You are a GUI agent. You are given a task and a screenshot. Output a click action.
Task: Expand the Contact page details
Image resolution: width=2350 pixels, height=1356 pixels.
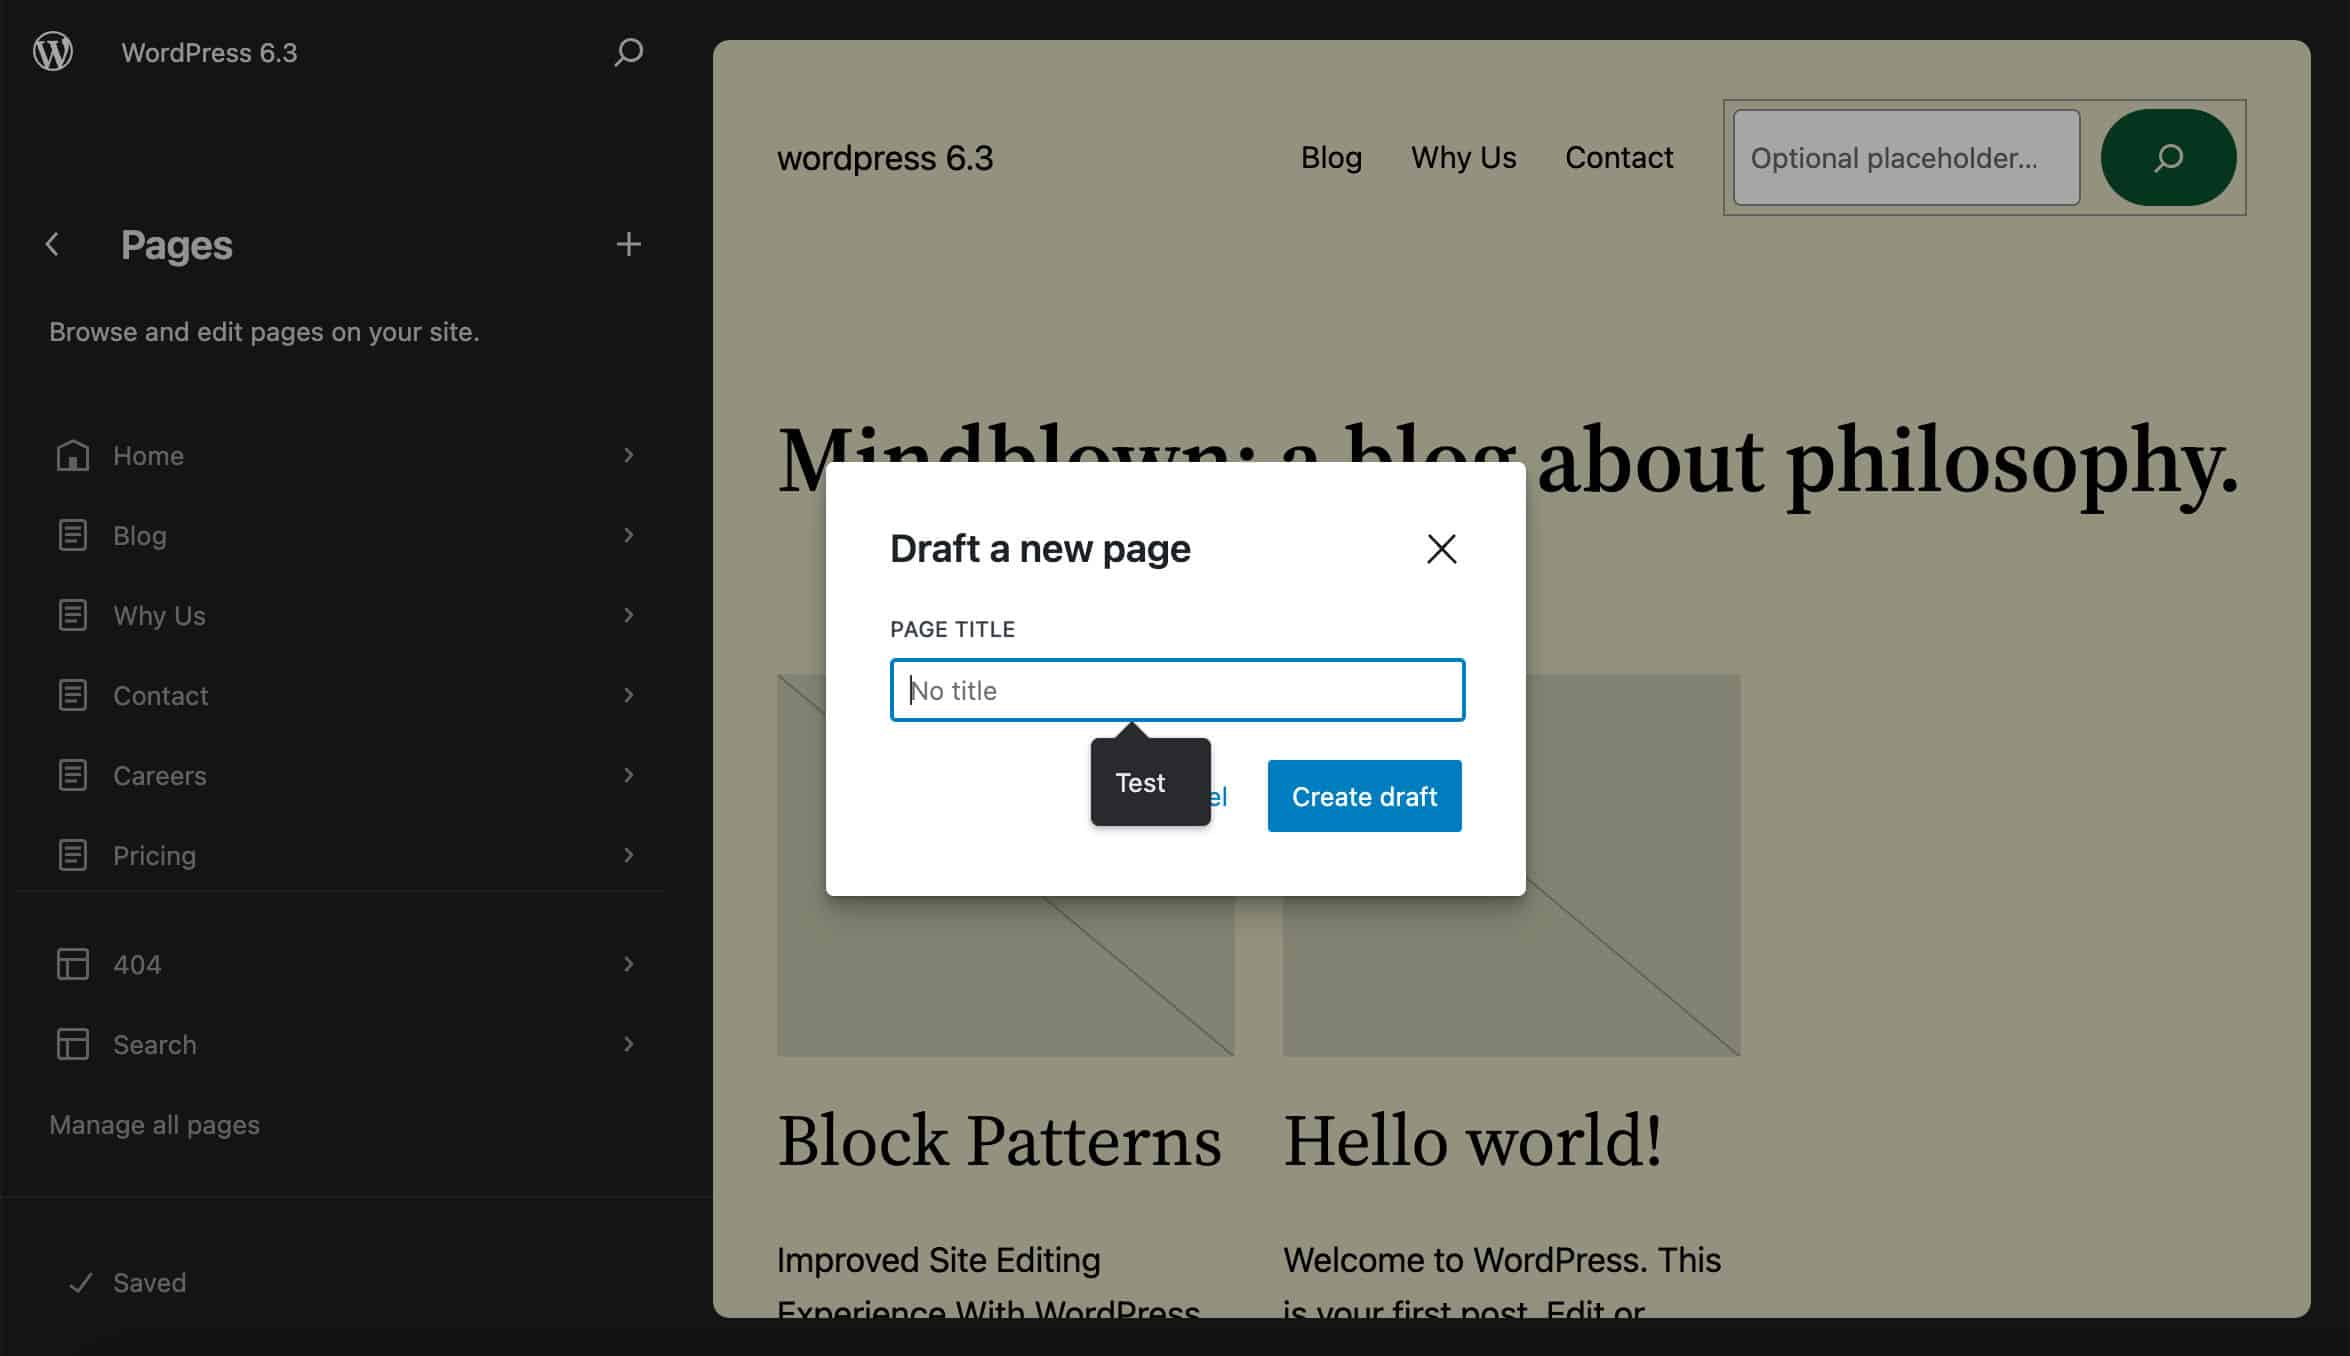coord(628,695)
